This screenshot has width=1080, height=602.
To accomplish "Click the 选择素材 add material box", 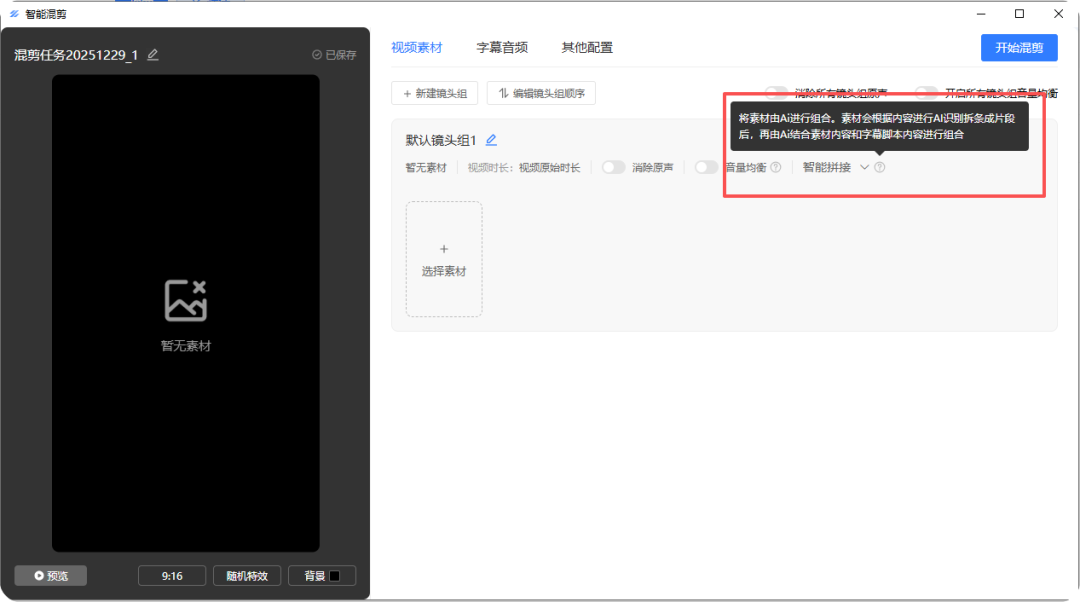I will (444, 259).
